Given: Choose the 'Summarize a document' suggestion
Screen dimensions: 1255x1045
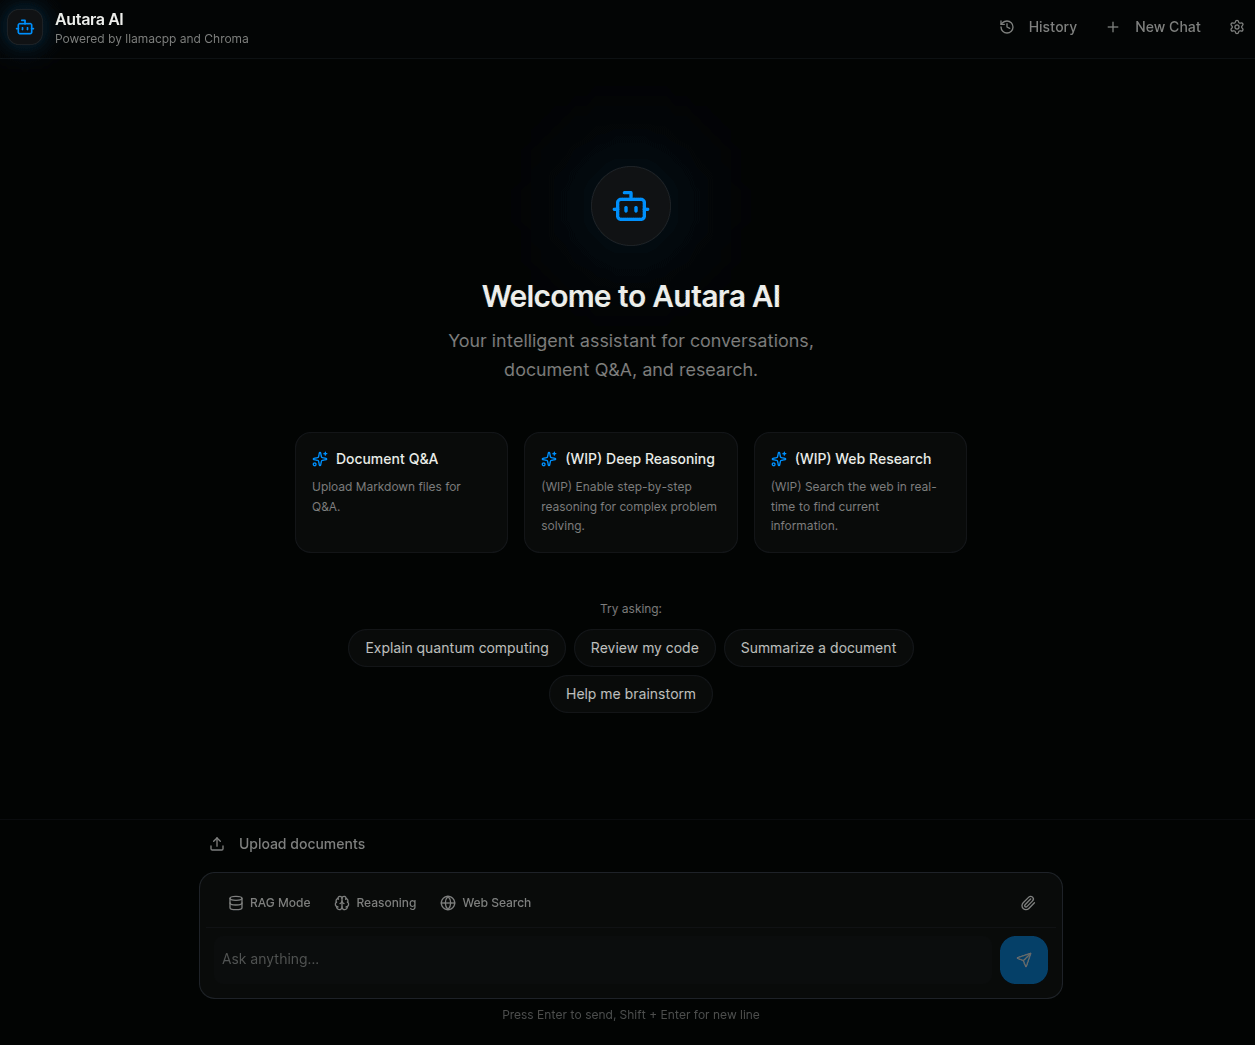Looking at the screenshot, I should (x=819, y=648).
